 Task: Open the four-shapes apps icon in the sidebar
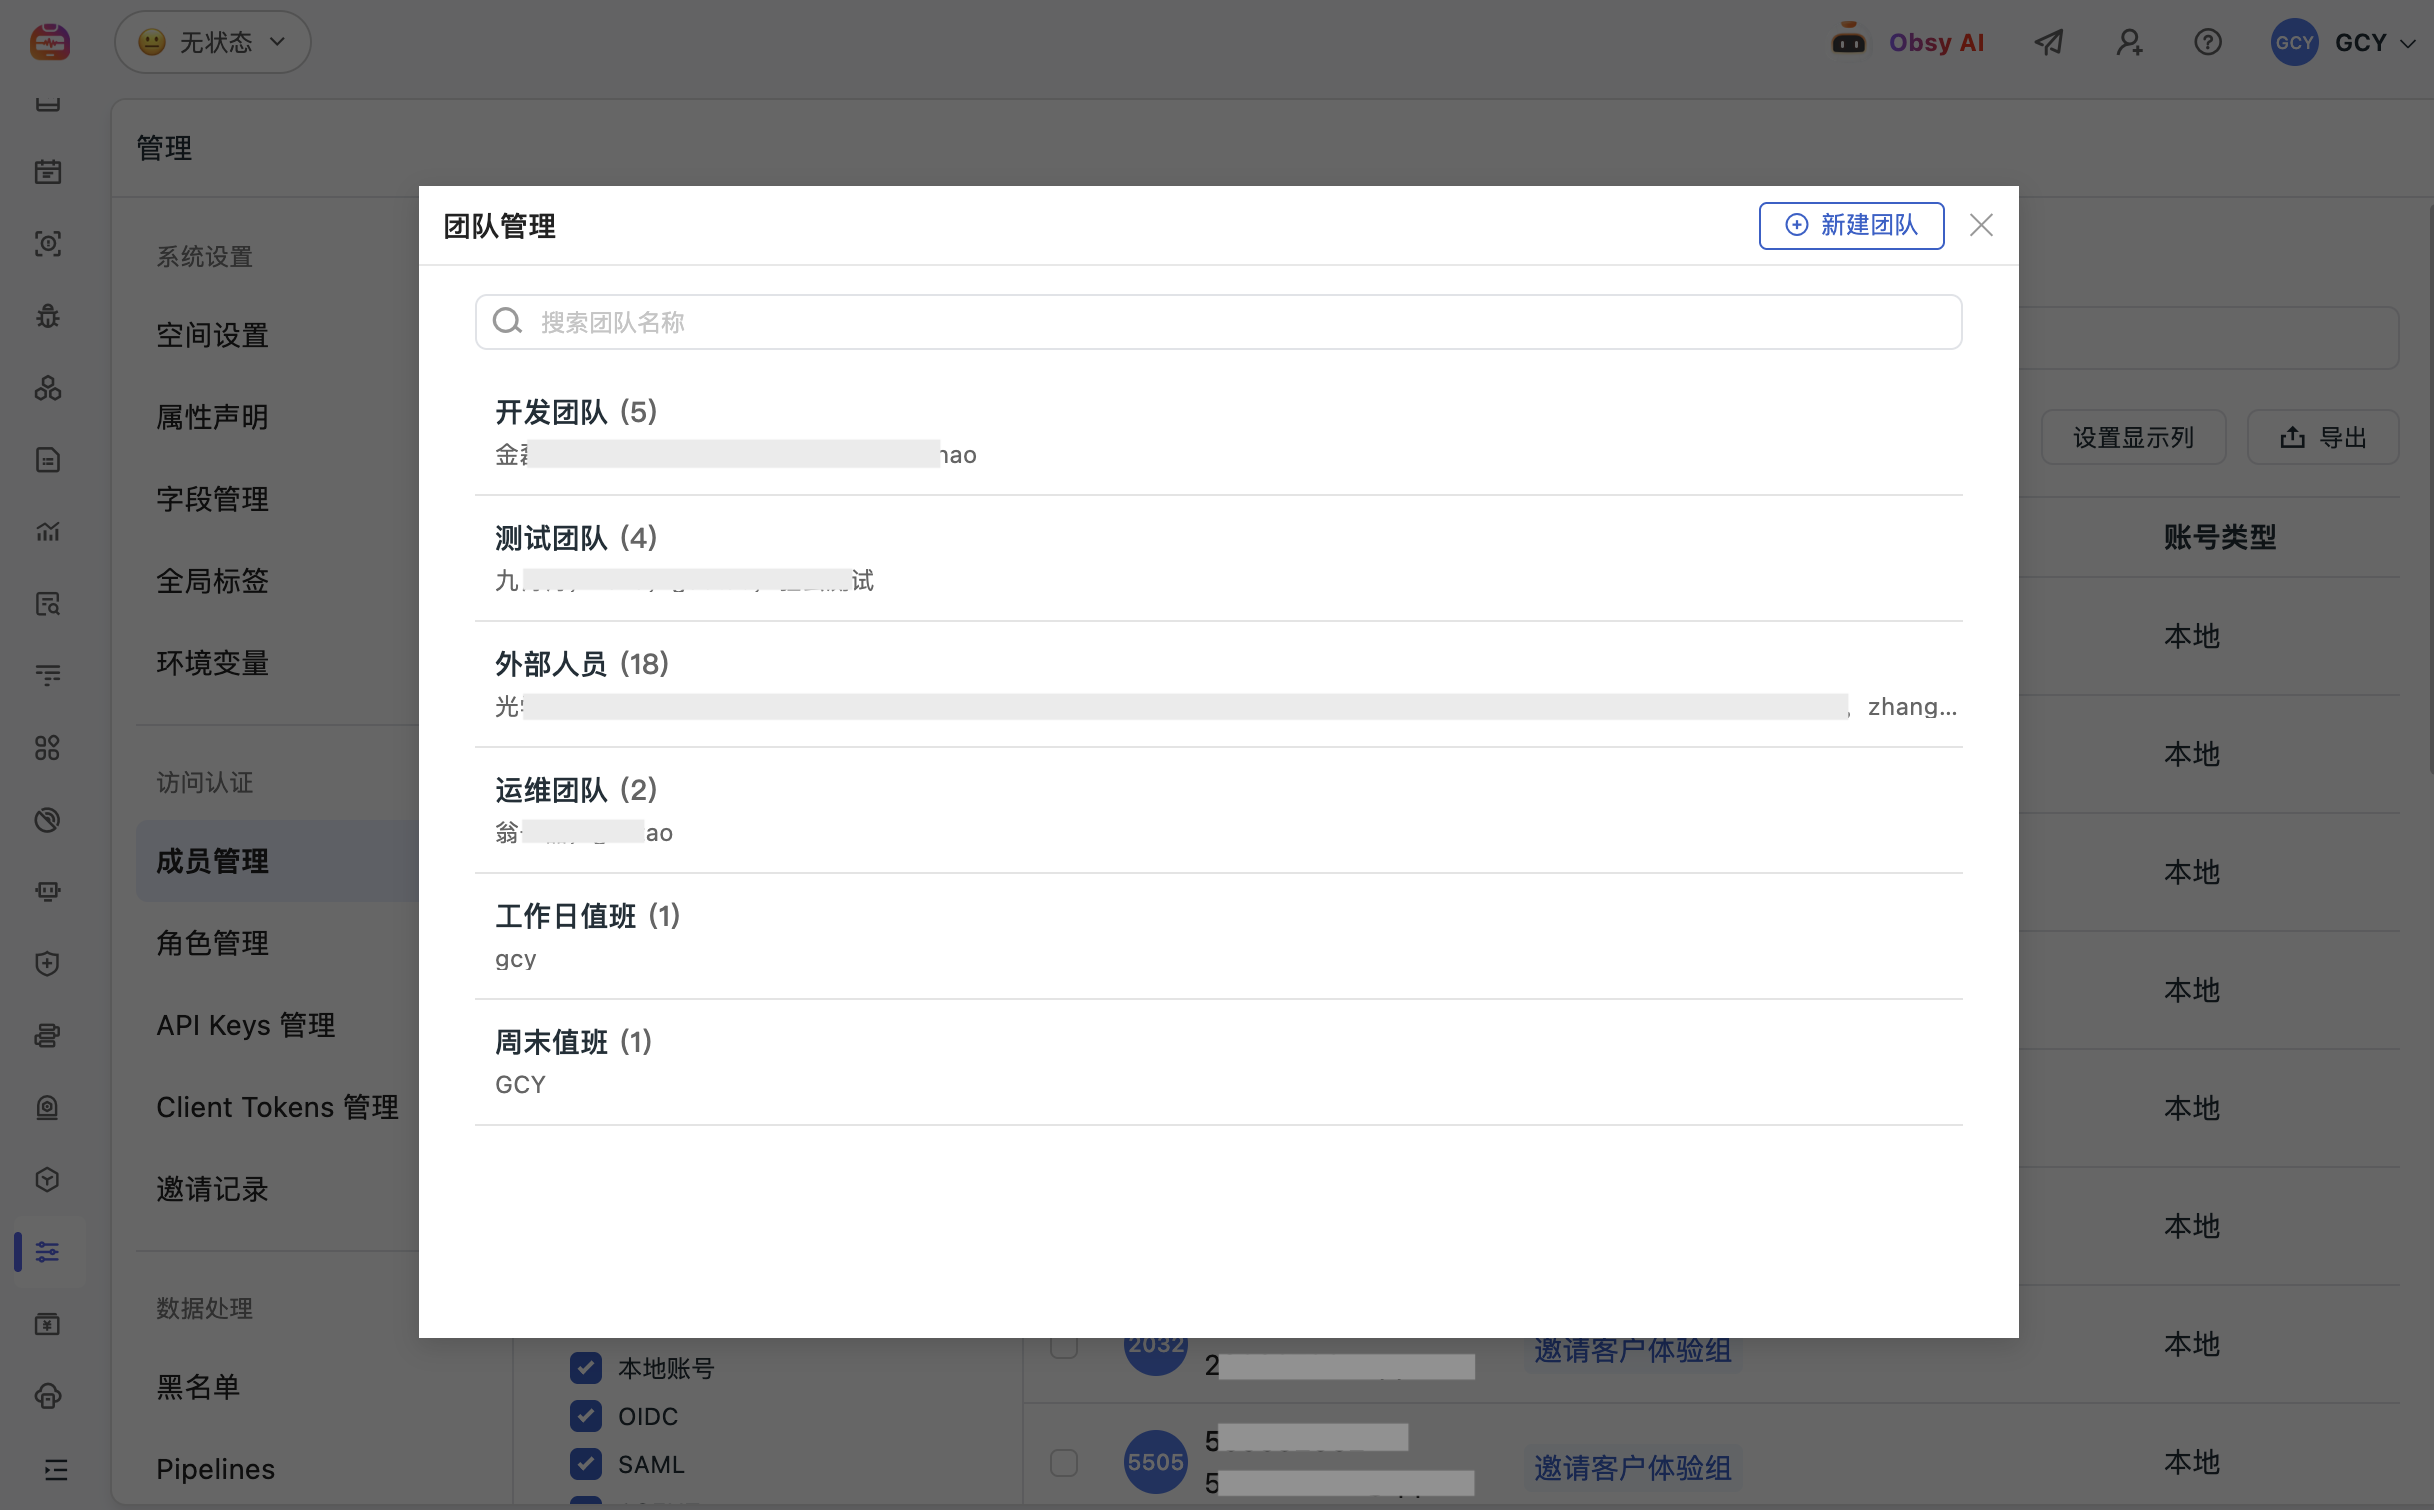point(48,748)
